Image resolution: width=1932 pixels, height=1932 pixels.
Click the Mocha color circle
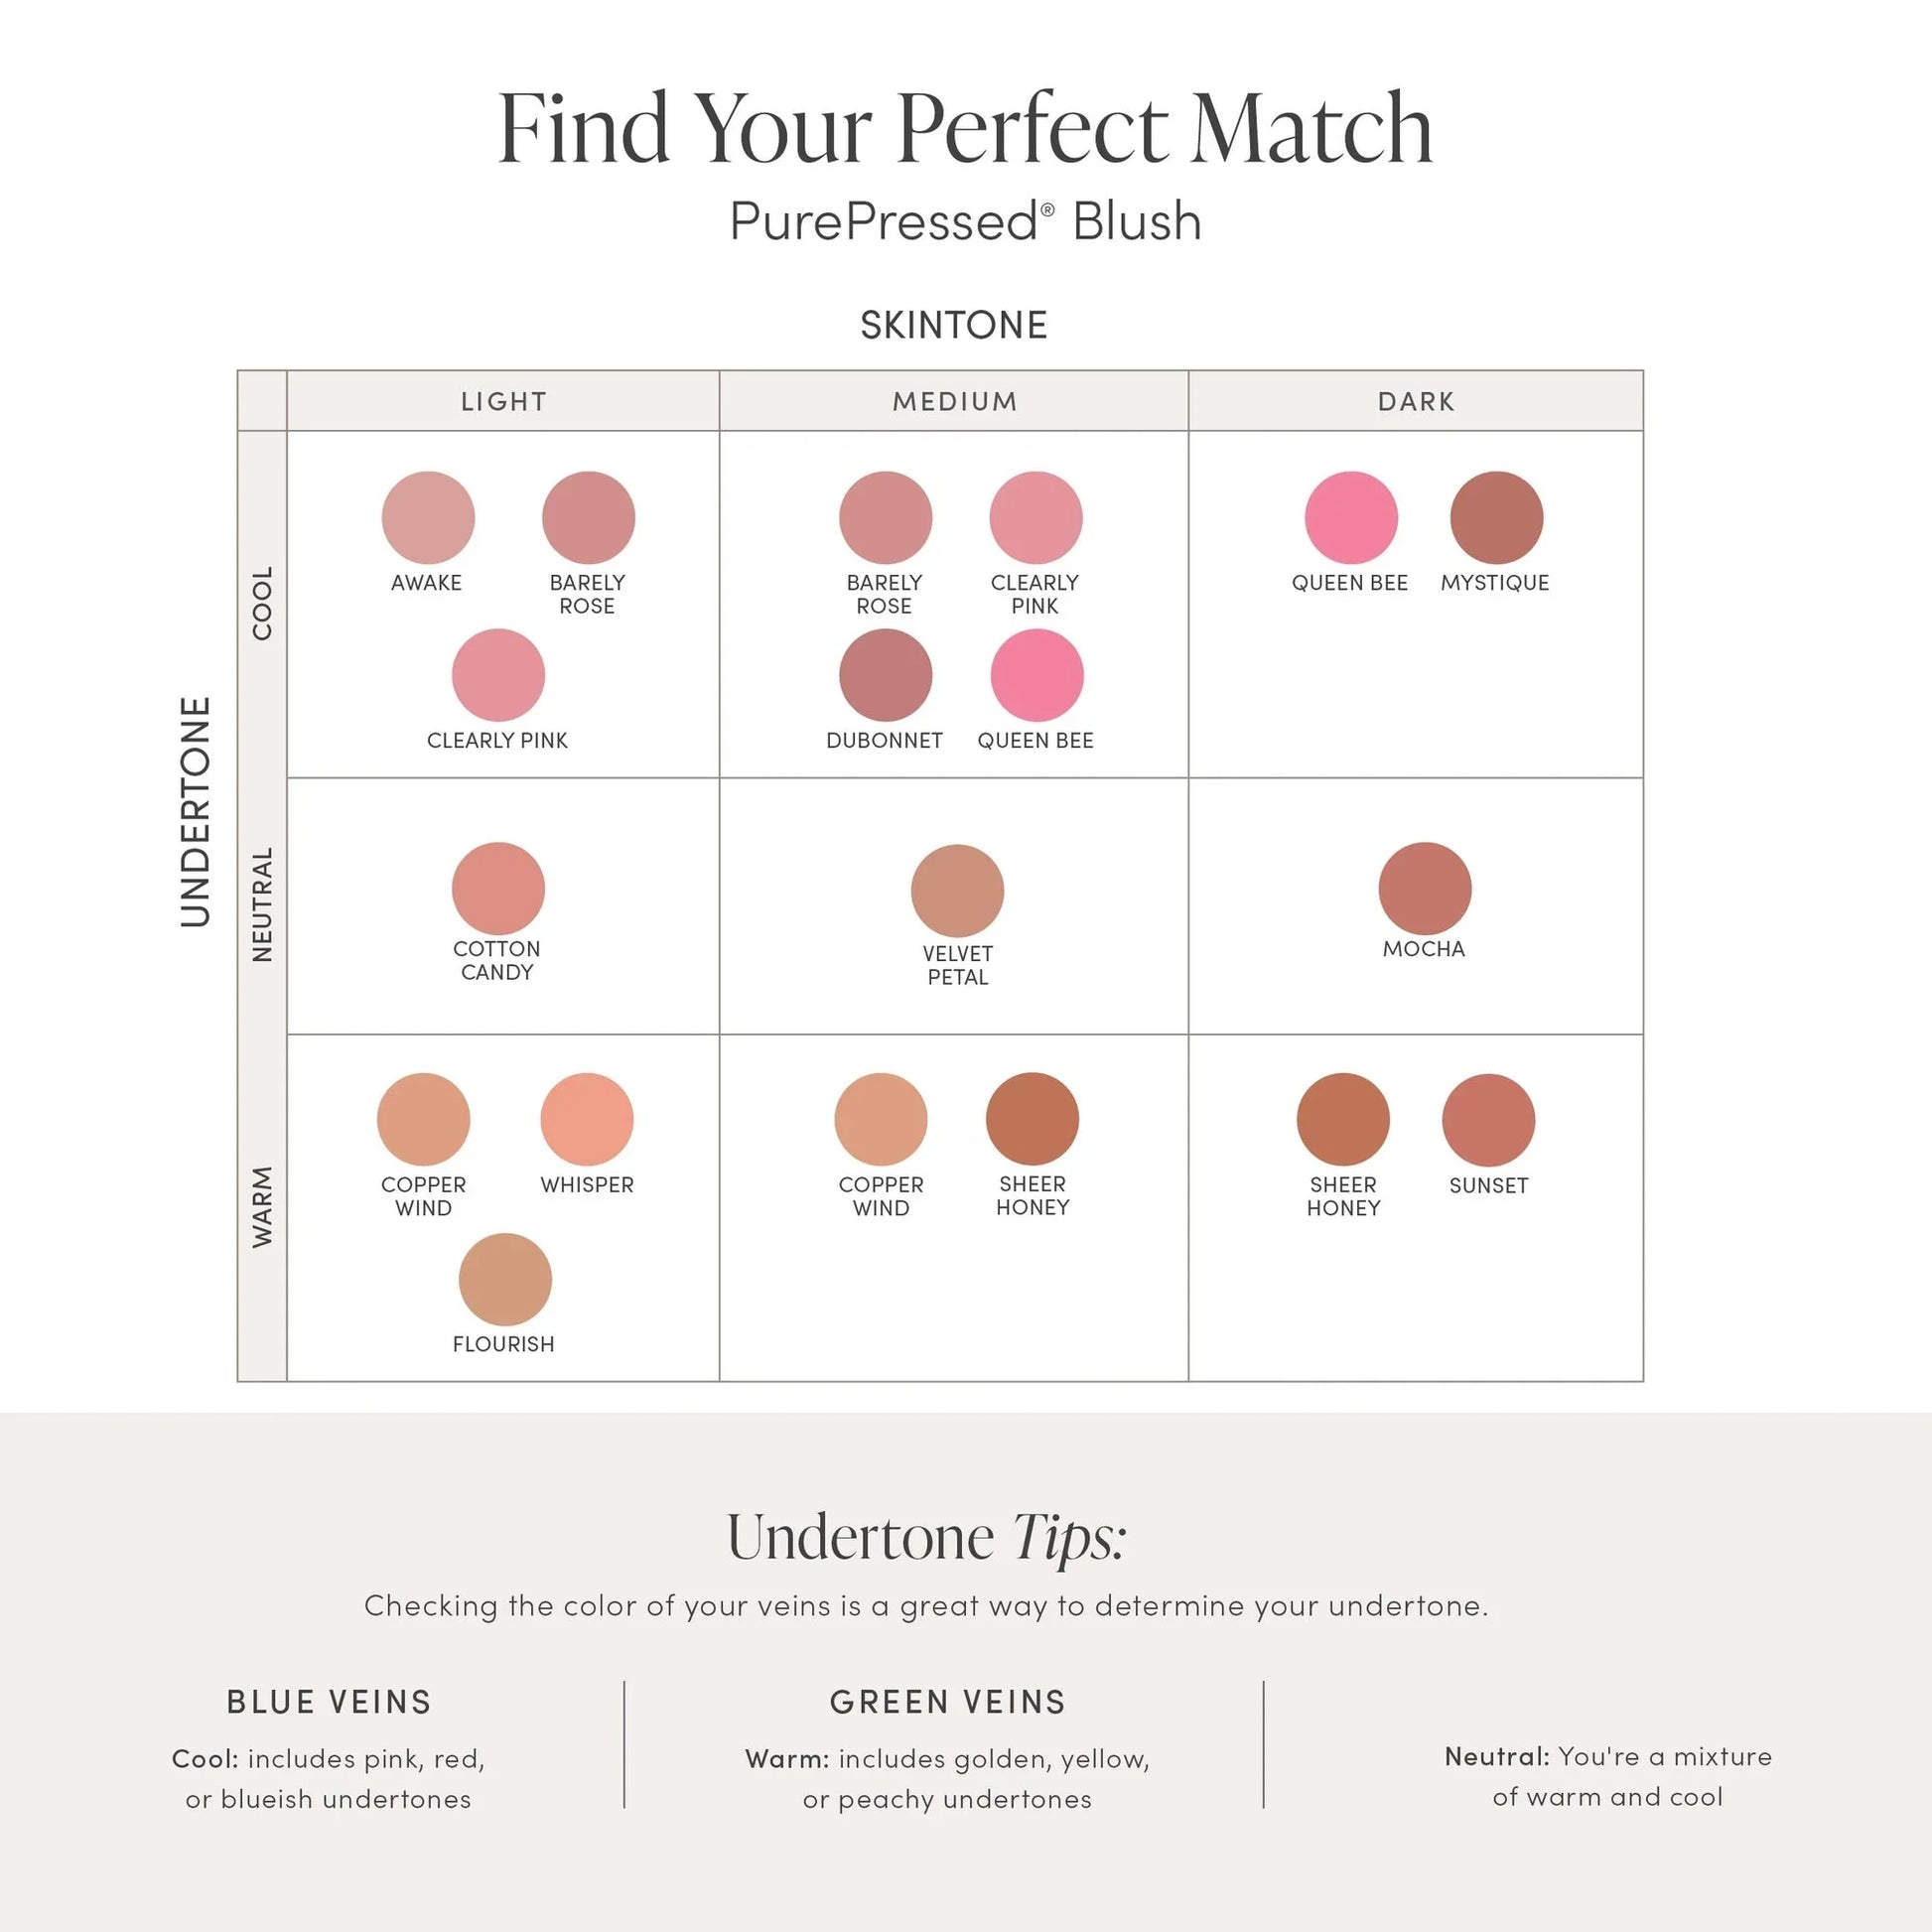click(x=1424, y=889)
